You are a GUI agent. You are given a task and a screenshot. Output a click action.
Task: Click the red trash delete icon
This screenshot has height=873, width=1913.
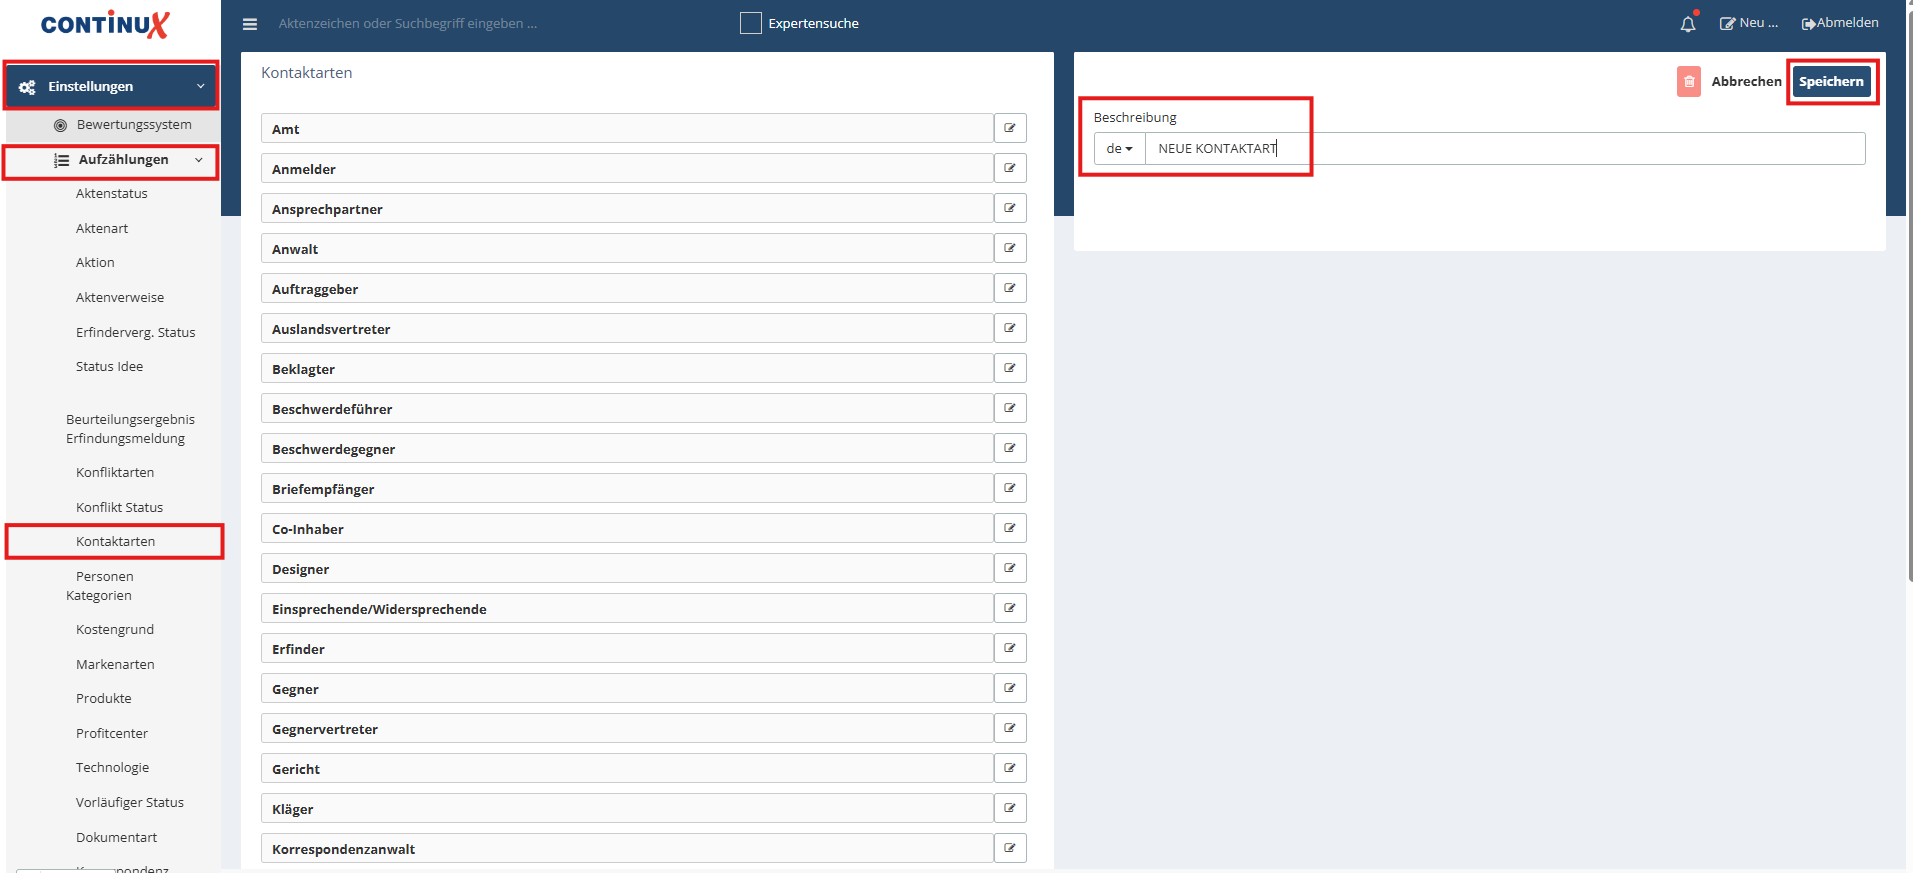[1689, 82]
